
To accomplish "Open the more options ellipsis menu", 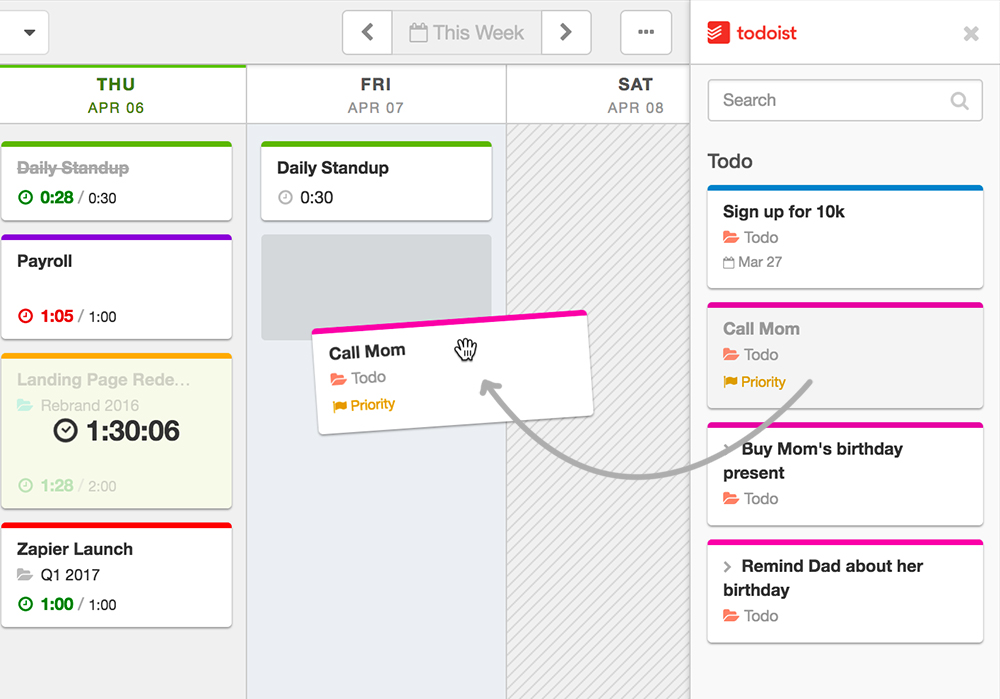I will click(x=646, y=33).
